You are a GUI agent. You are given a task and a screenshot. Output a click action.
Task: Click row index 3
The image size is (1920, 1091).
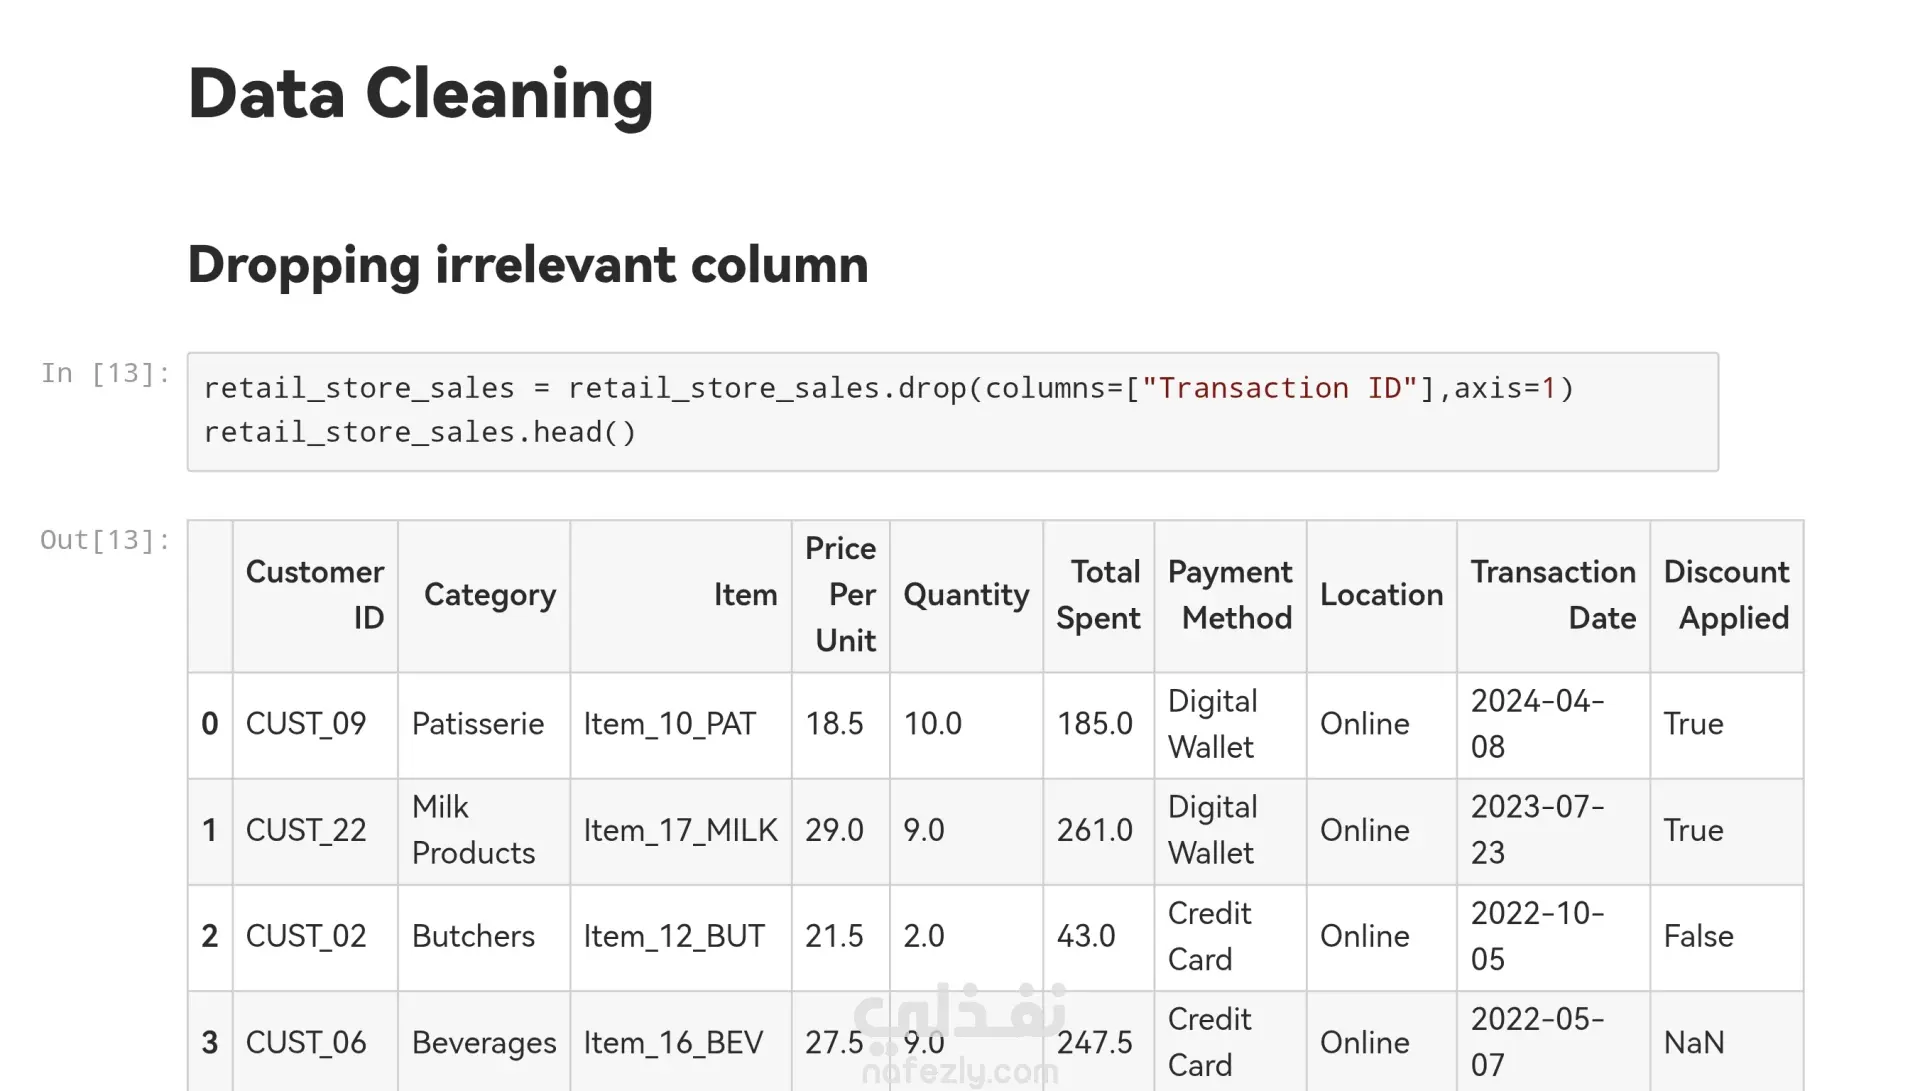(x=210, y=1042)
